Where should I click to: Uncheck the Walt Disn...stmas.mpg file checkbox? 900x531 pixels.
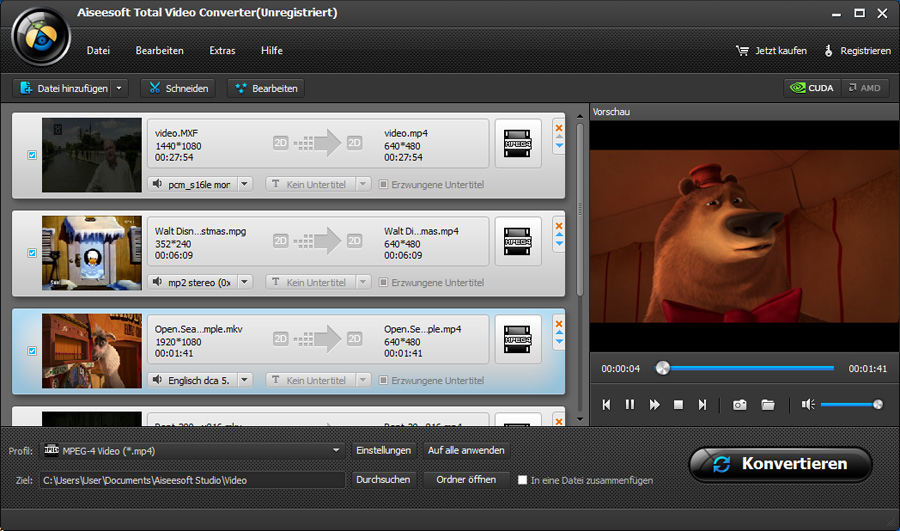click(32, 253)
